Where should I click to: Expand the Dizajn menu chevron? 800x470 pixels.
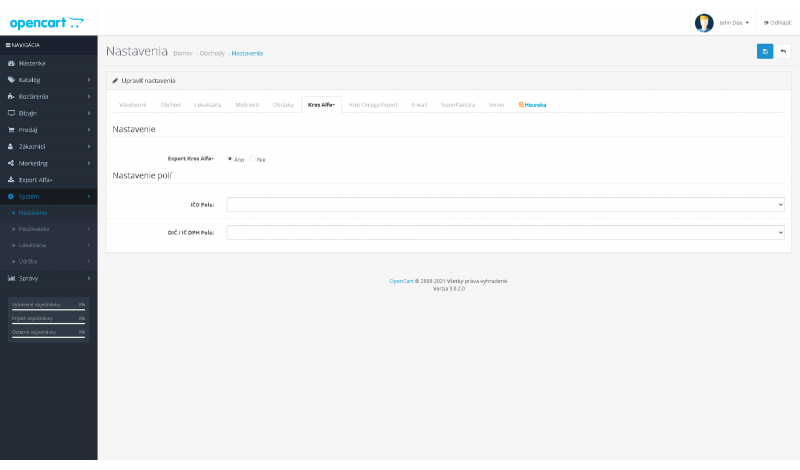pyautogui.click(x=89, y=113)
